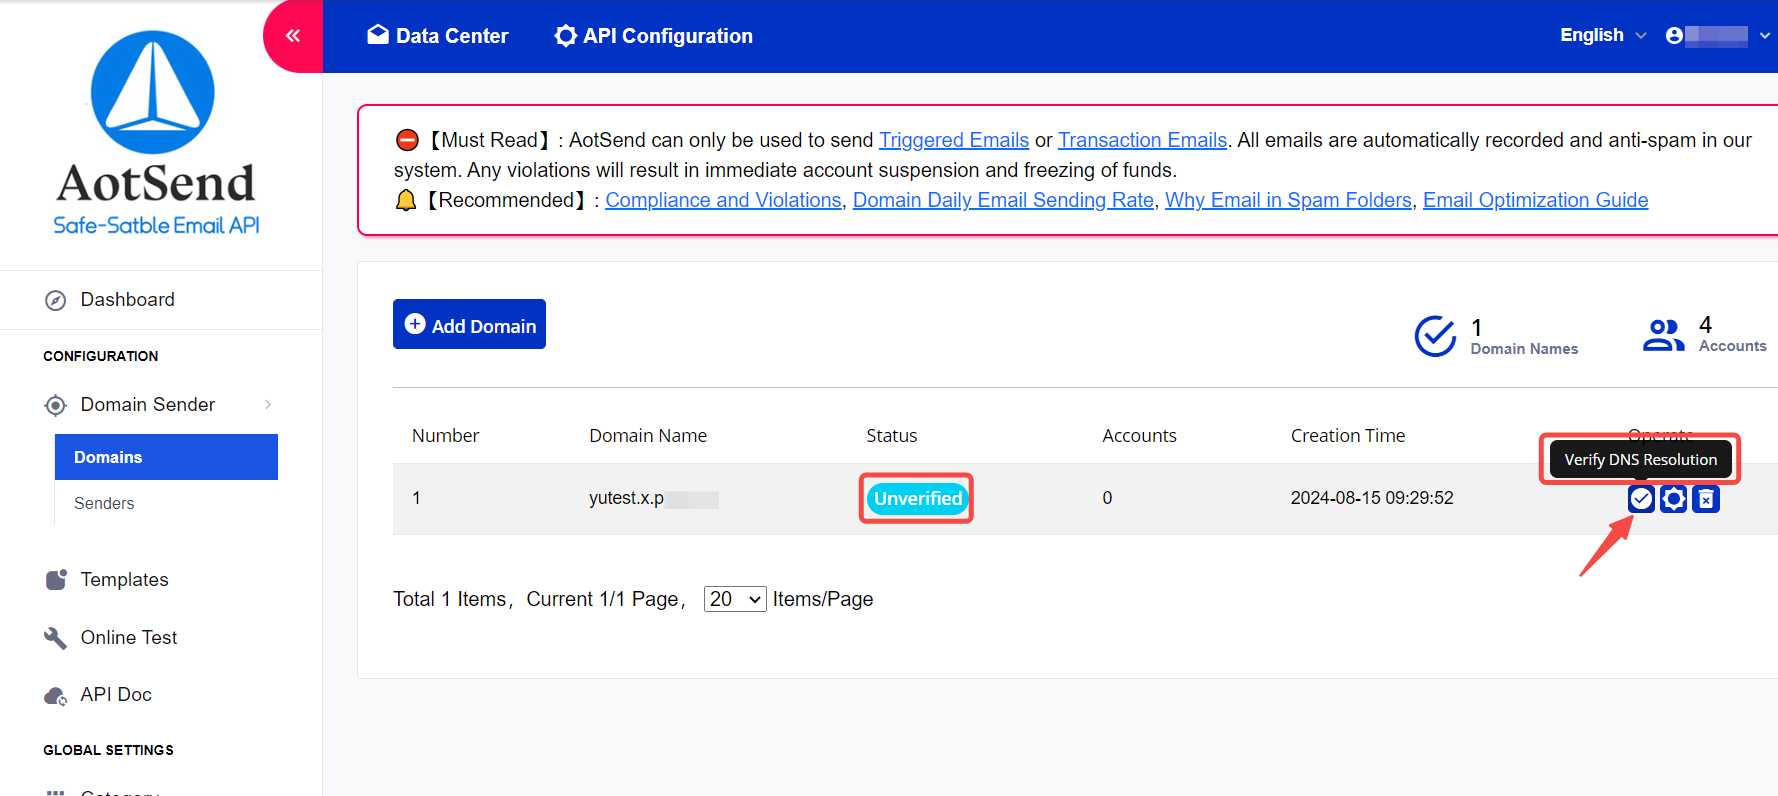Delete the yutest domain row

pos(1706,498)
